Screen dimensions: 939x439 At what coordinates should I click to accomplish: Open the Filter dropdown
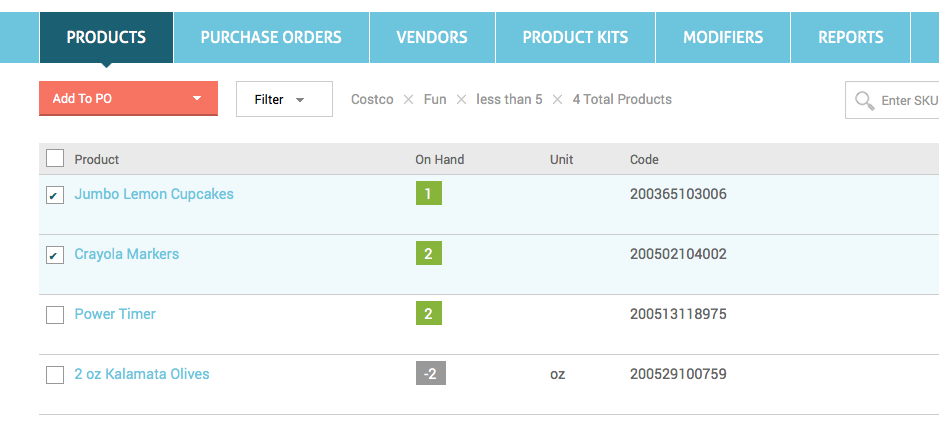point(284,99)
